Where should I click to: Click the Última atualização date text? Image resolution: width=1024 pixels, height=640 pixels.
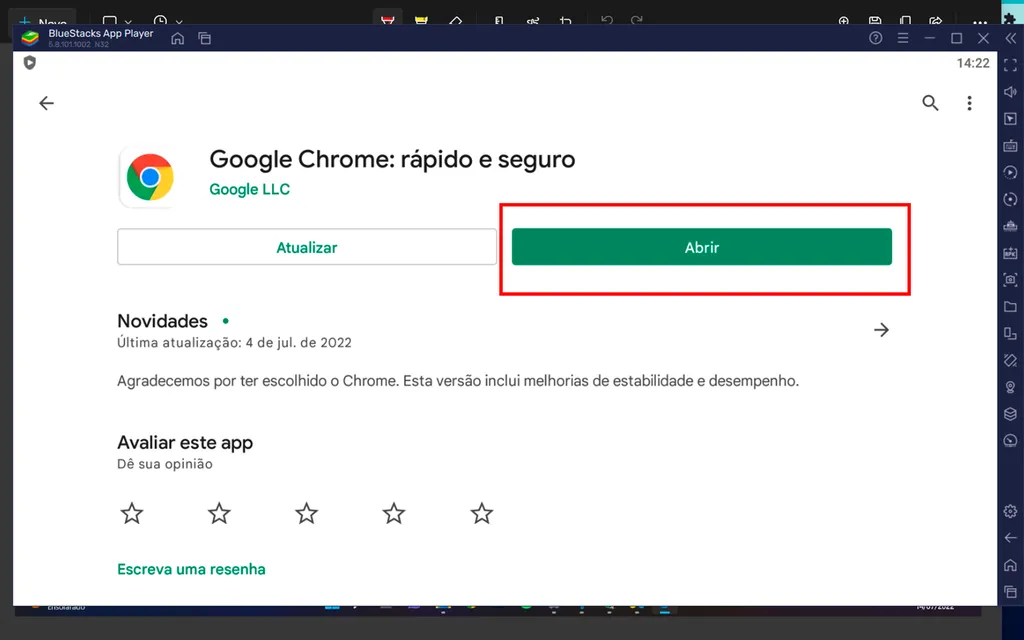234,343
